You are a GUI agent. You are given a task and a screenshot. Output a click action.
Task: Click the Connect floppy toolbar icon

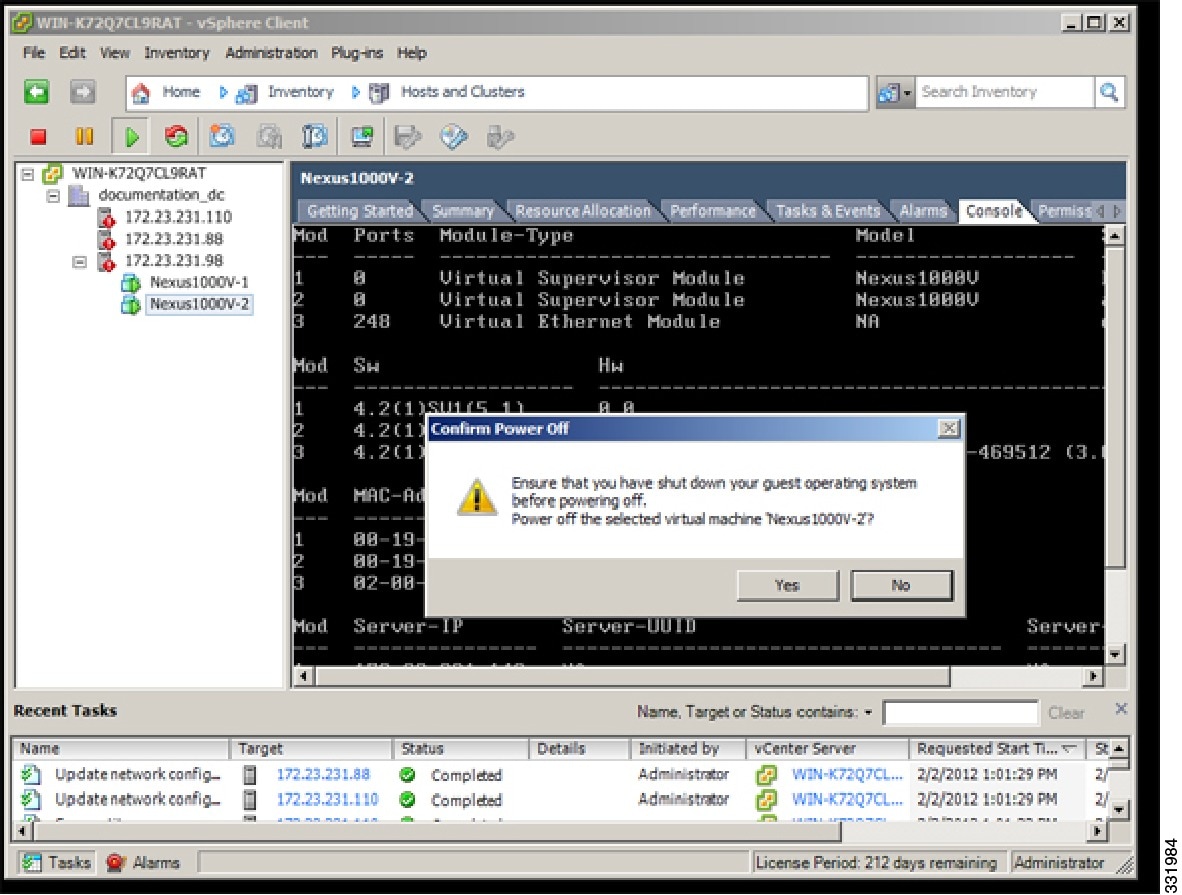[408, 136]
